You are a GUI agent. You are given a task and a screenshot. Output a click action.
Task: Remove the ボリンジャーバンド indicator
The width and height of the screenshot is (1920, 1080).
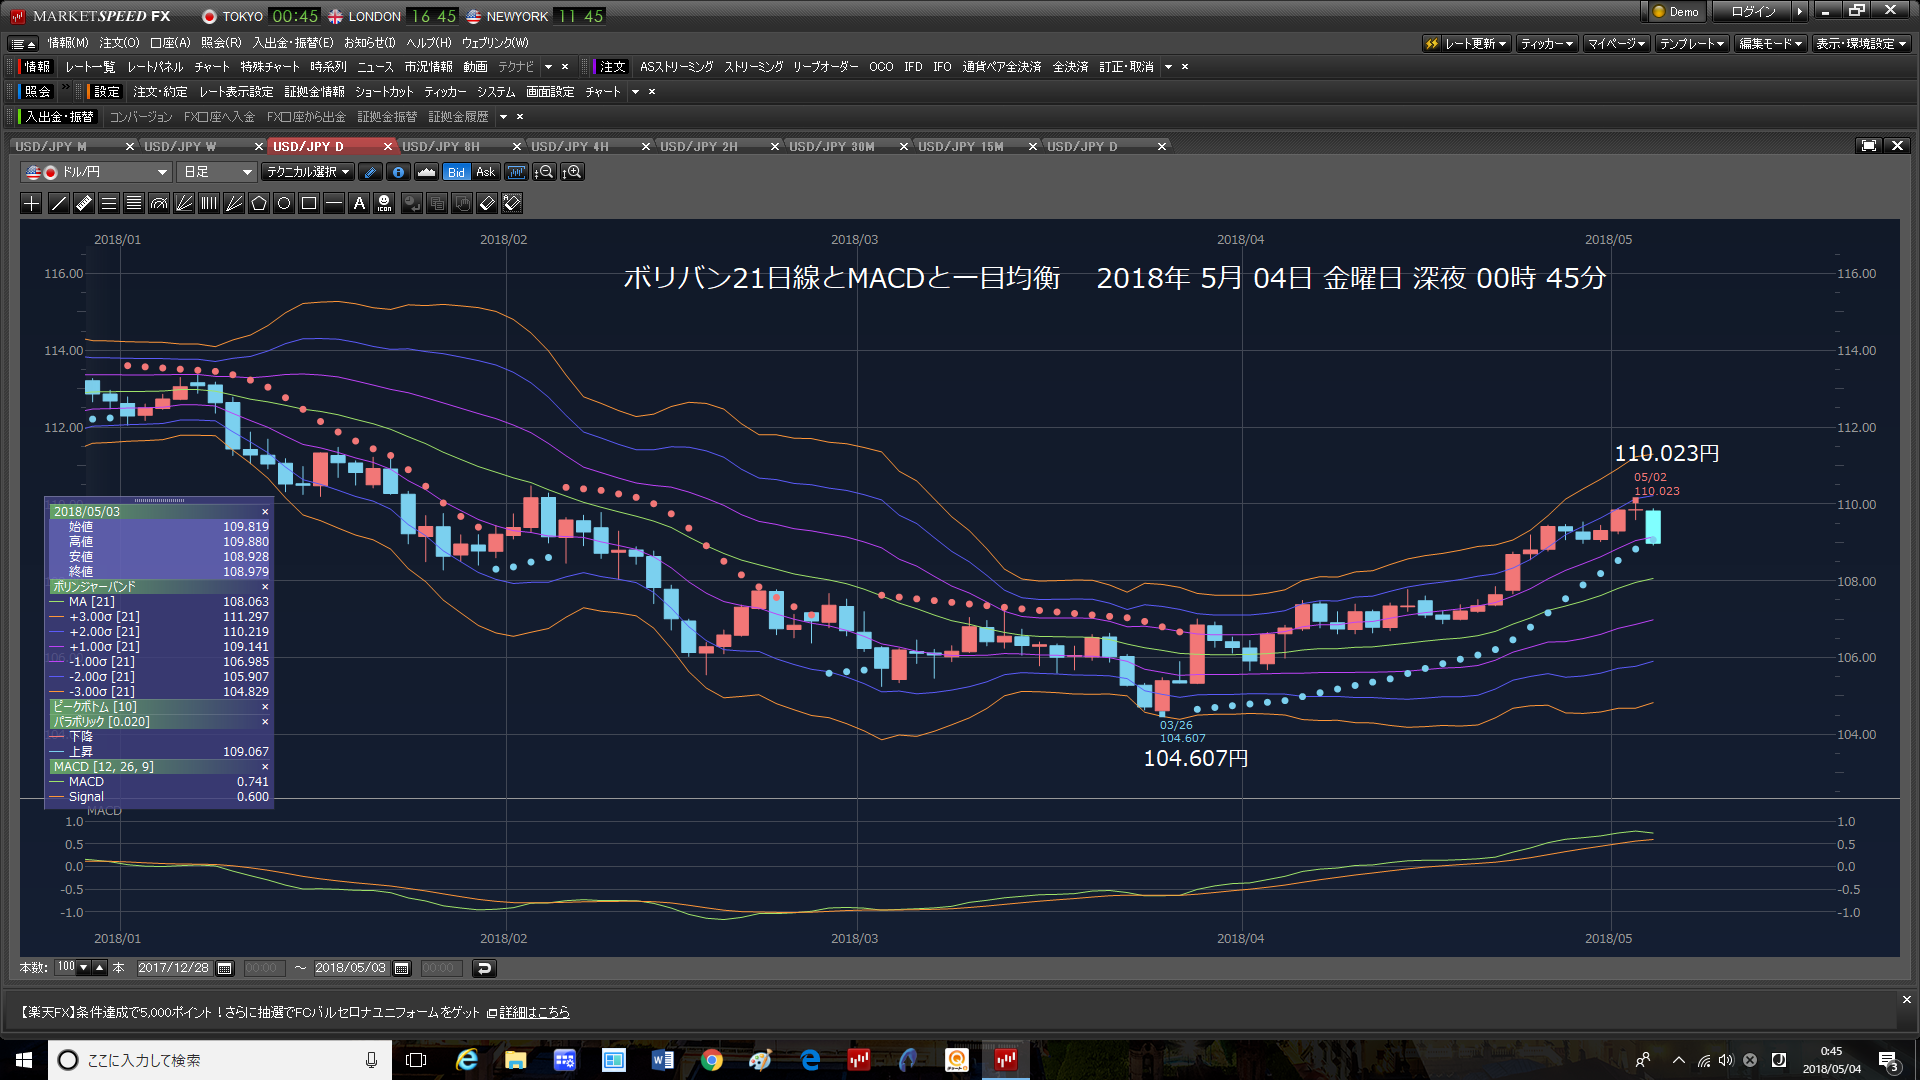point(265,587)
